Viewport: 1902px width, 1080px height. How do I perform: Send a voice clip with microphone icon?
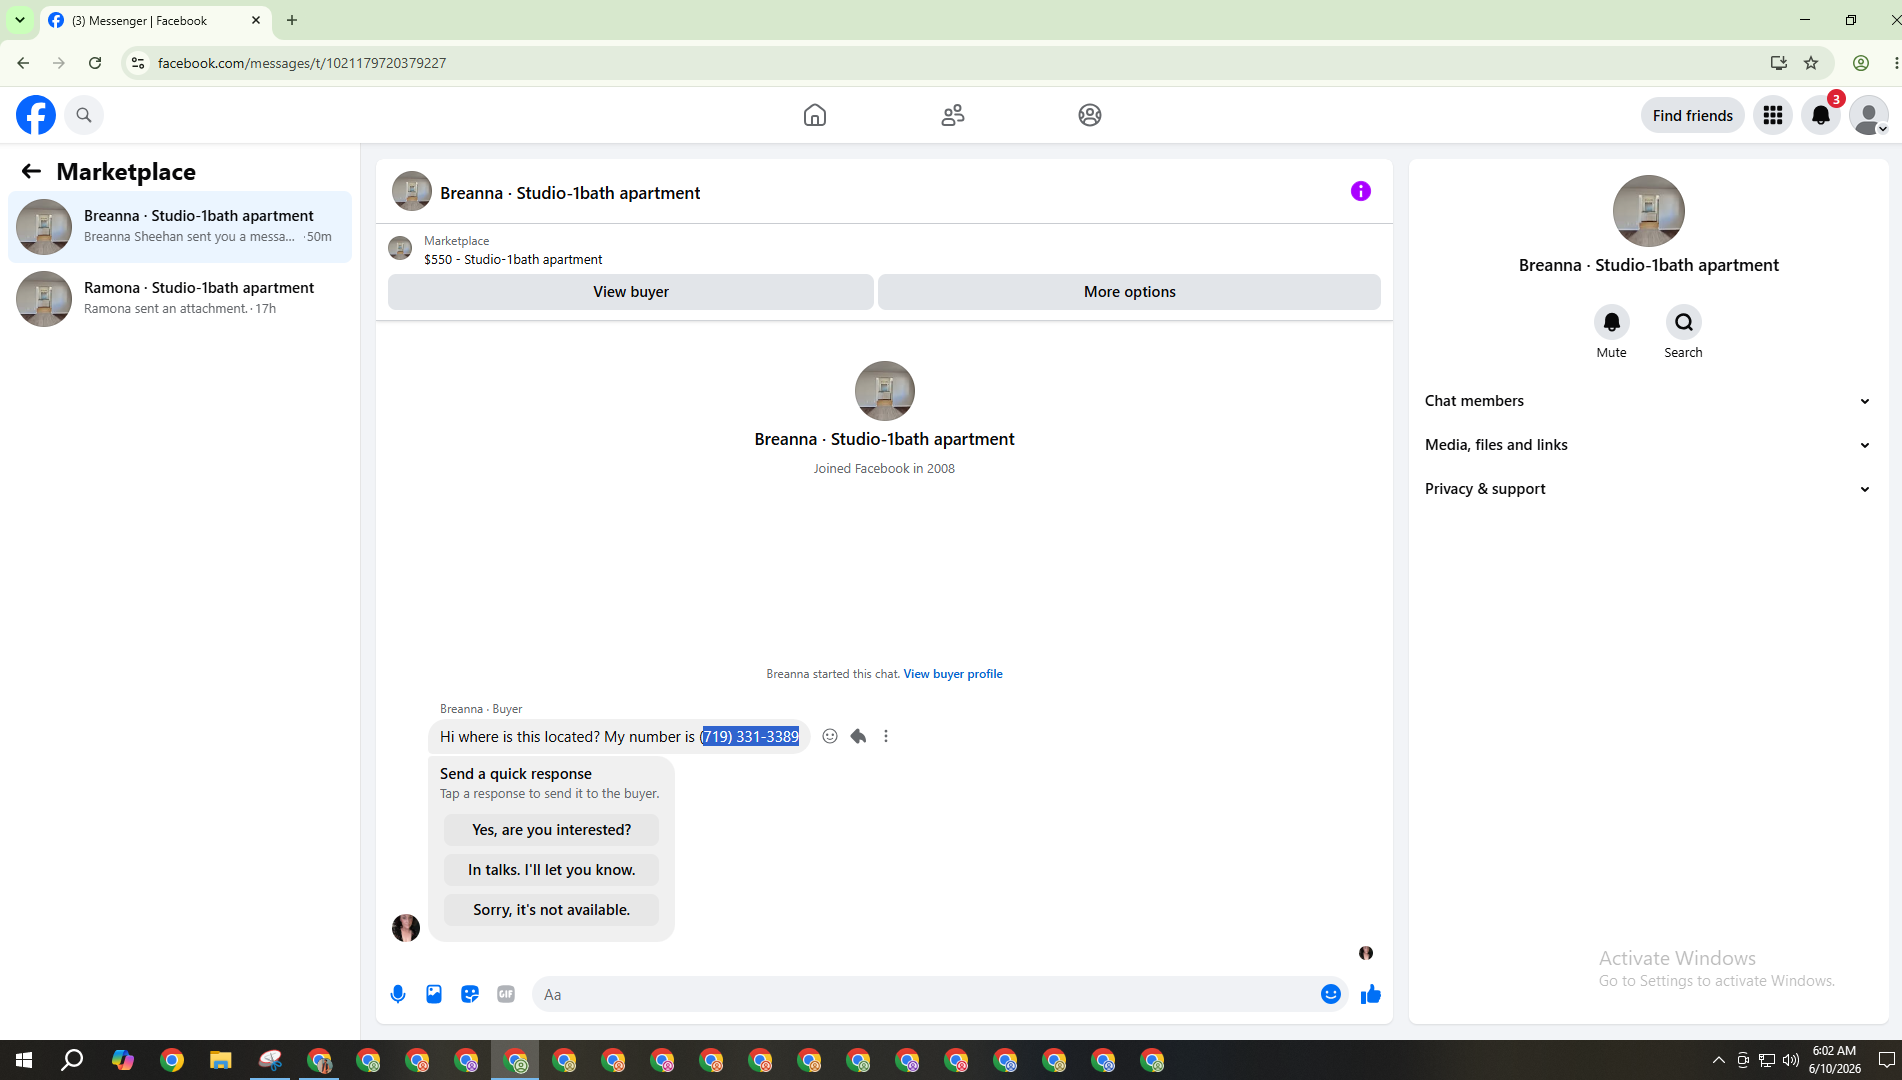click(x=398, y=994)
